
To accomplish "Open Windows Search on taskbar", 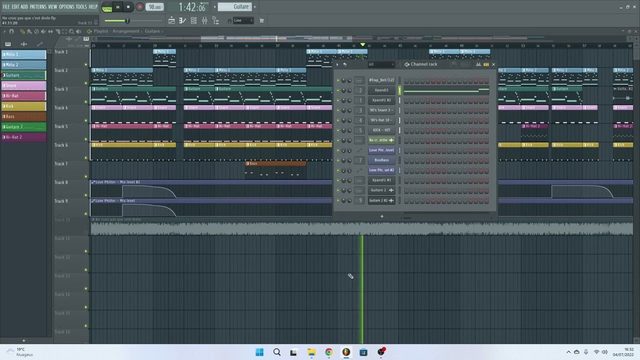I will click(277, 352).
